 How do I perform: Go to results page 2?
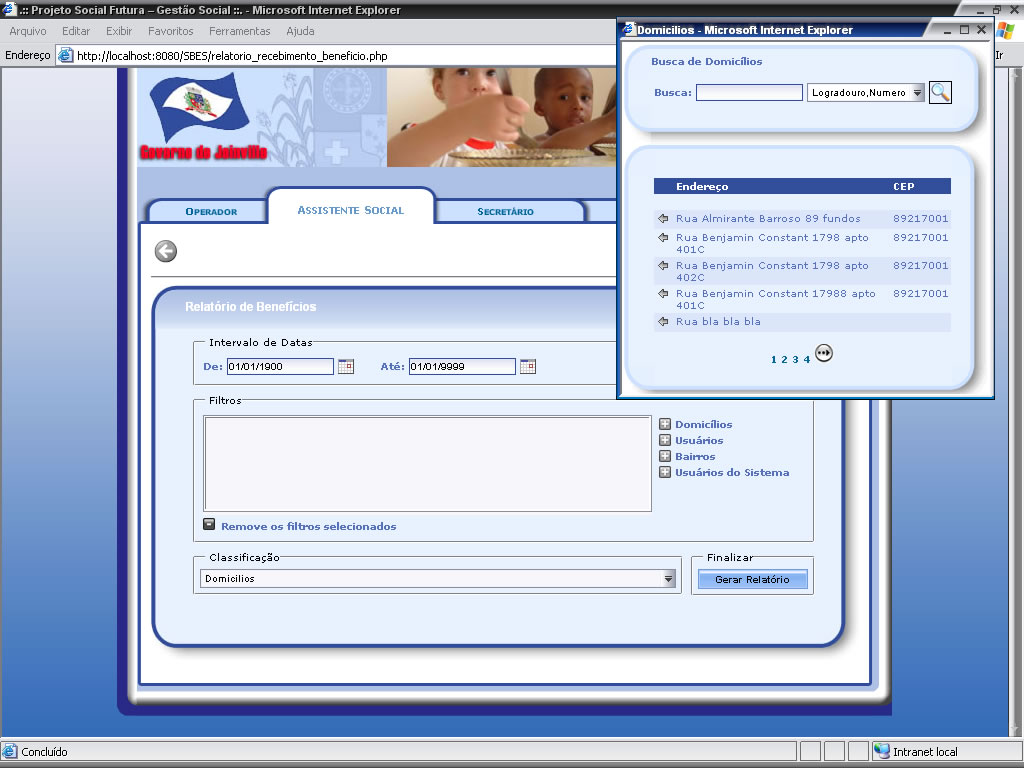pos(784,359)
